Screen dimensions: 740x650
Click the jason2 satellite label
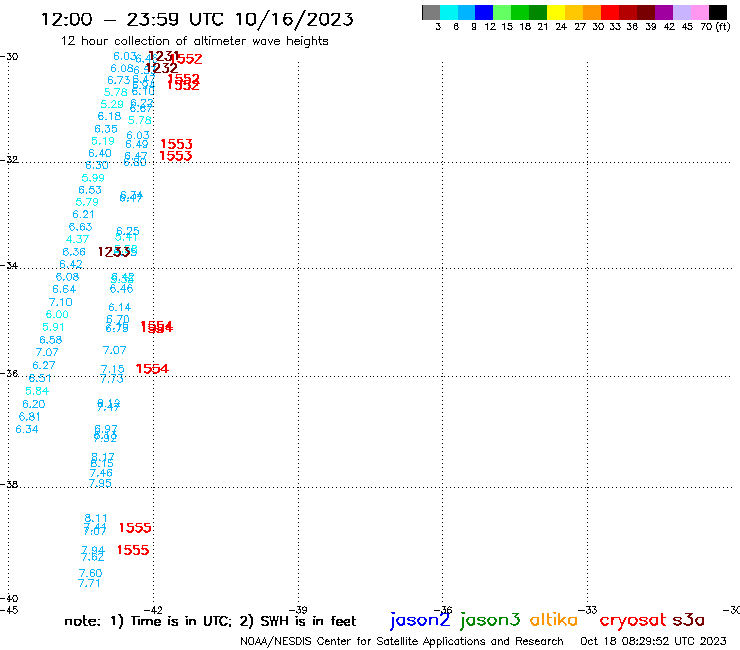(420, 620)
